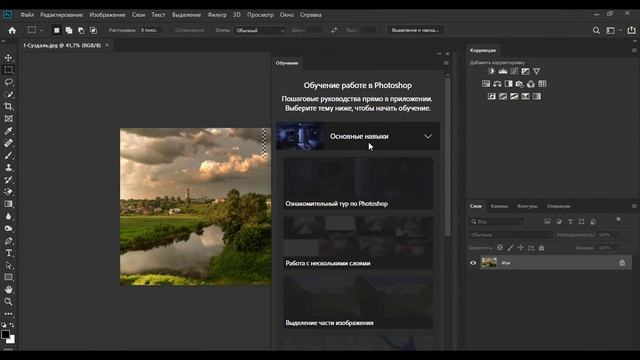Select the Zoom magnifier tool
The image size is (640, 360).
(8, 302)
